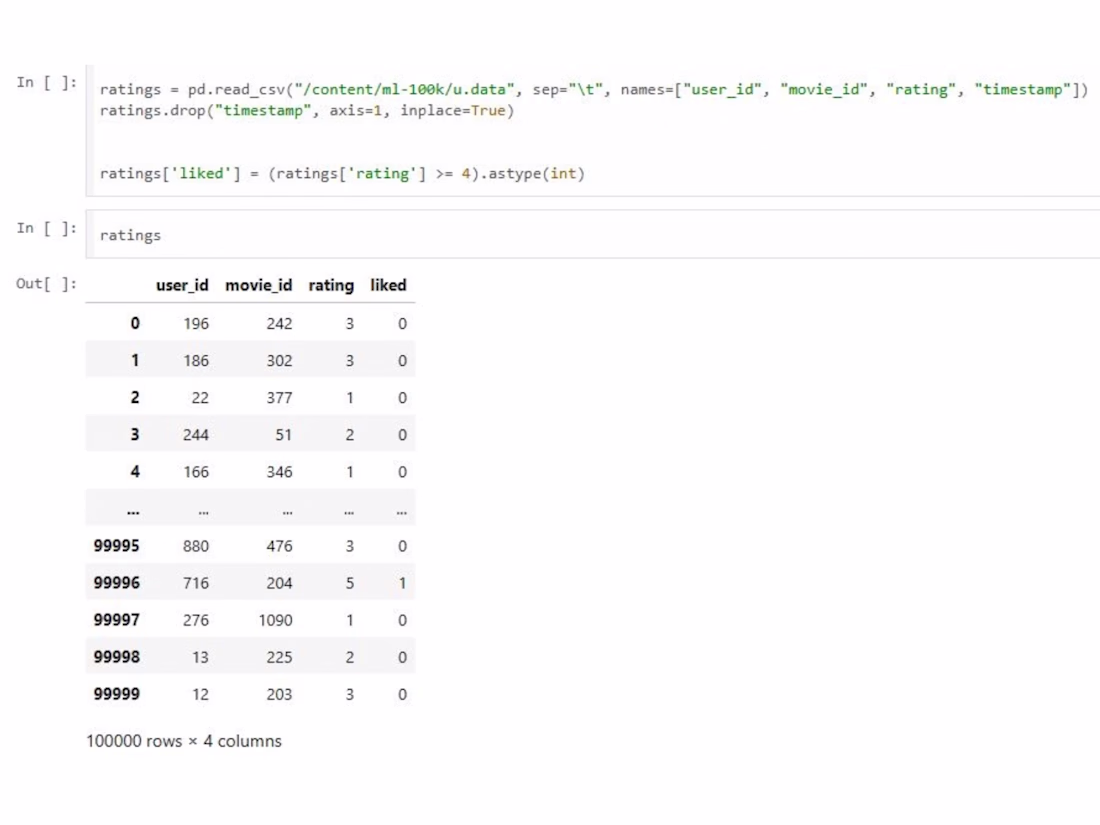Screen dimensions: 1100x825
Task: Click movie_id value 203
Action: [279, 695]
